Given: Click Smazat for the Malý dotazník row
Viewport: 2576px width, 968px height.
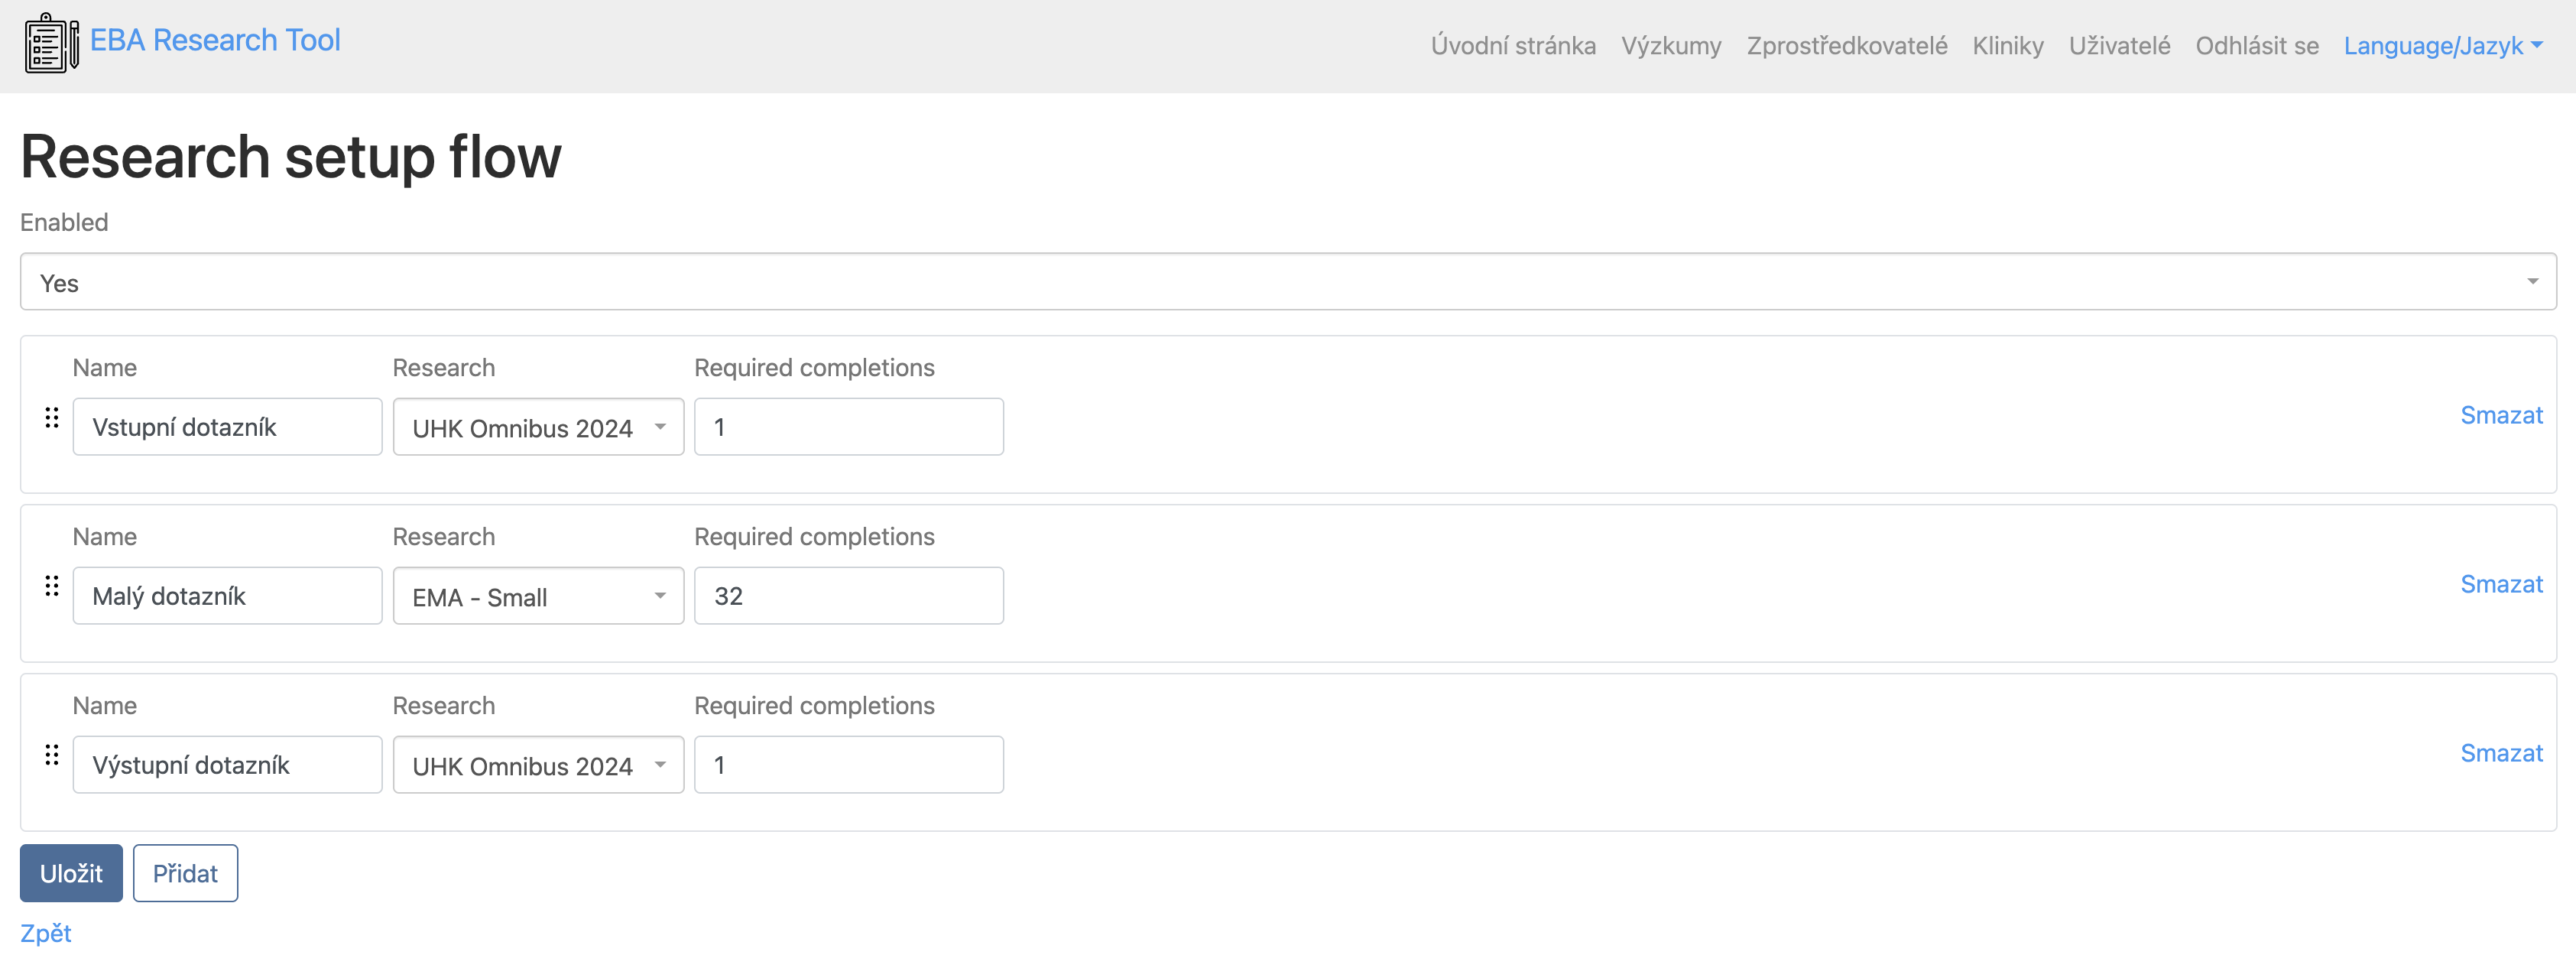Looking at the screenshot, I should click(2500, 585).
